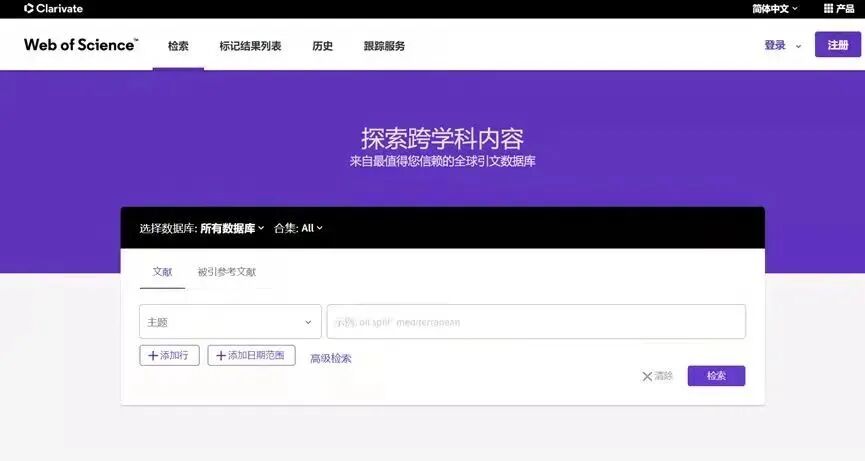865x461 pixels.
Task: Click the 添加行 button
Action: (169, 356)
